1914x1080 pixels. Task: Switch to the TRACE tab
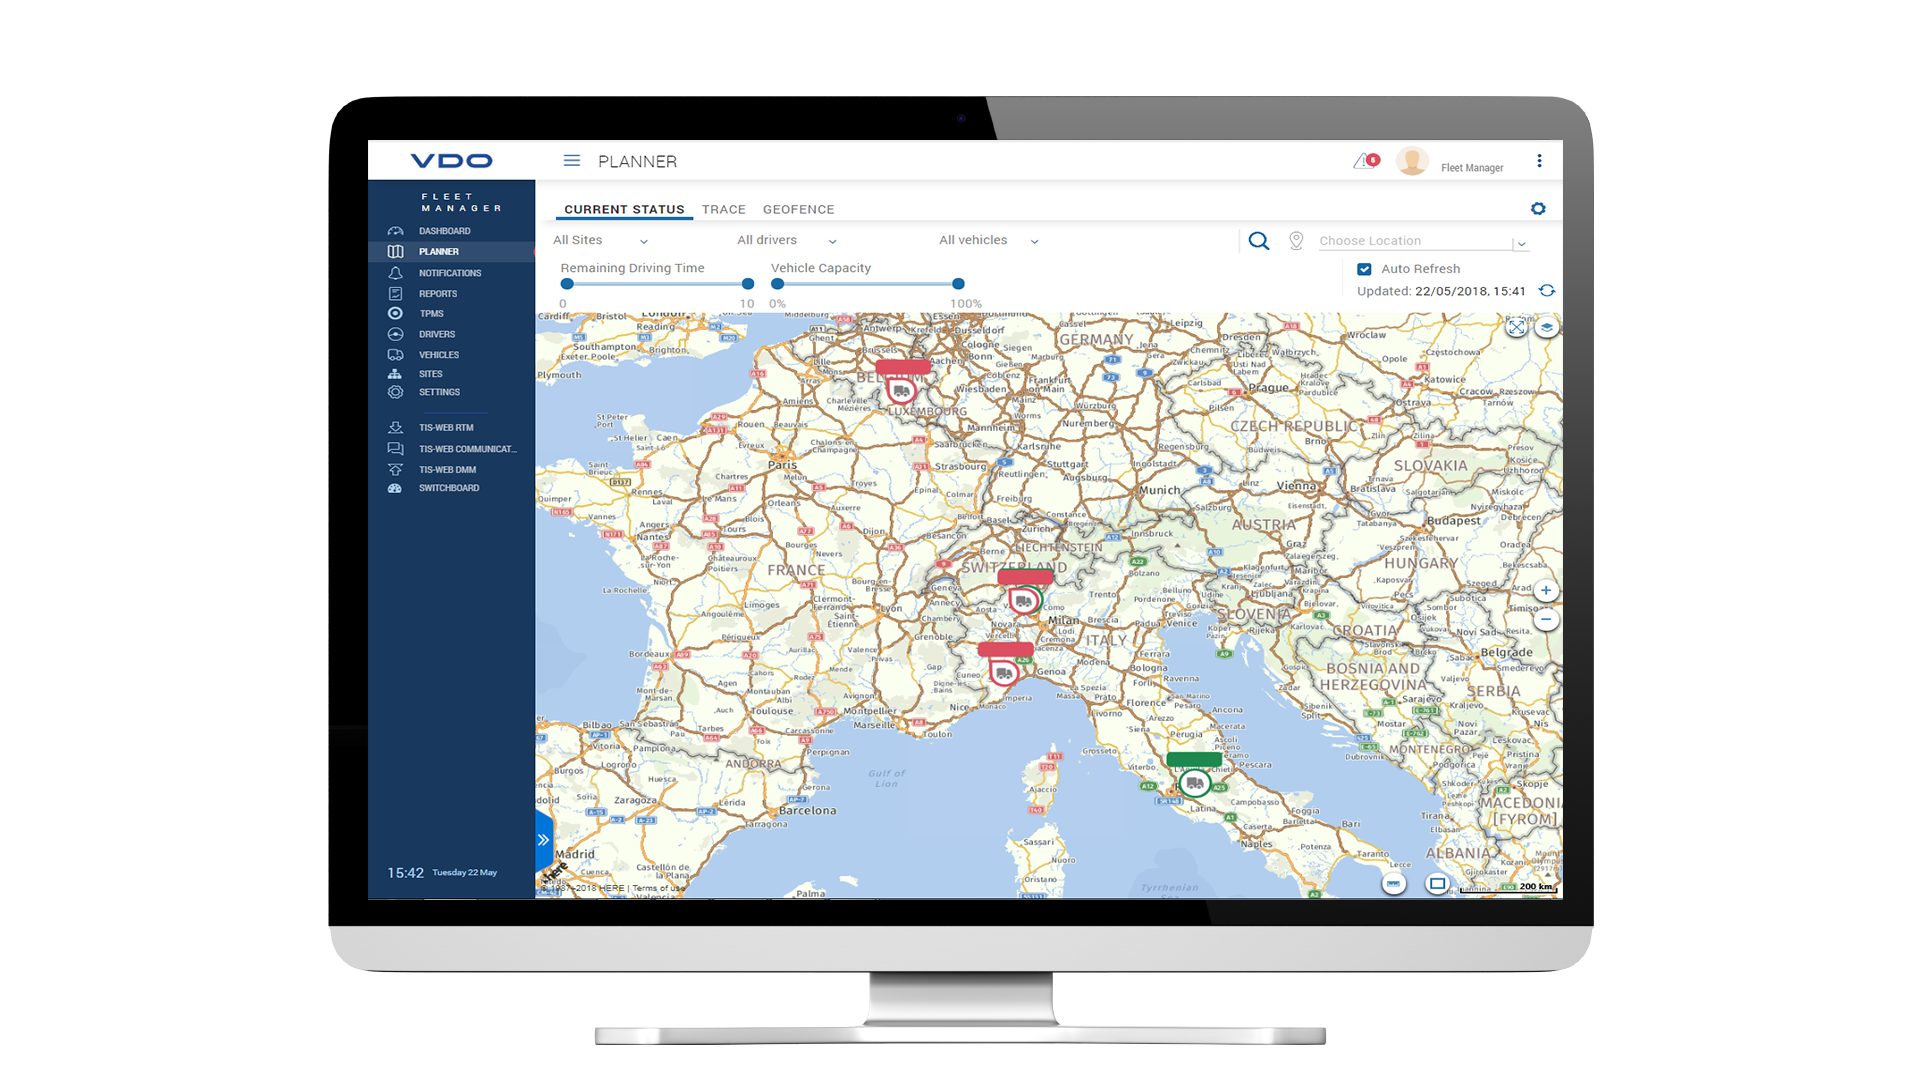[723, 210]
